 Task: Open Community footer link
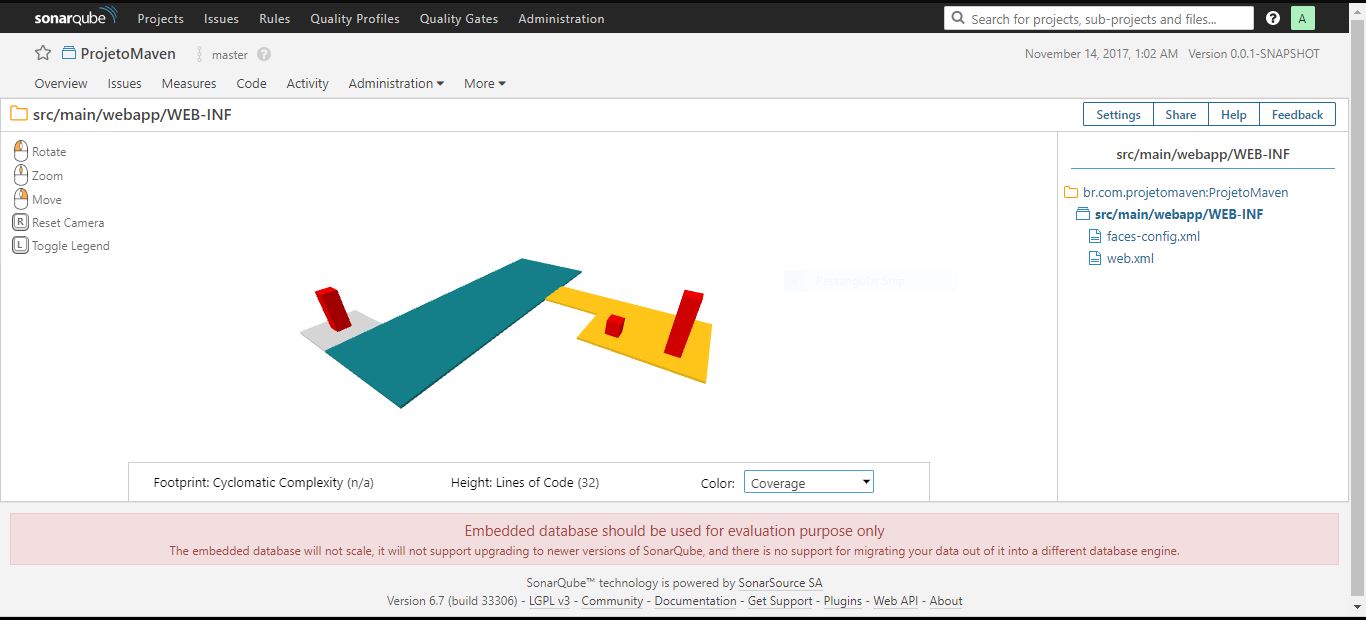point(612,601)
